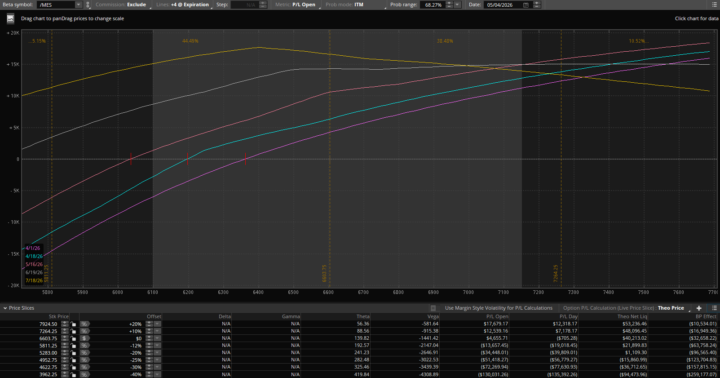Add a new price slice with the plus icon
The height and width of the screenshot is (378, 720).
point(699,308)
